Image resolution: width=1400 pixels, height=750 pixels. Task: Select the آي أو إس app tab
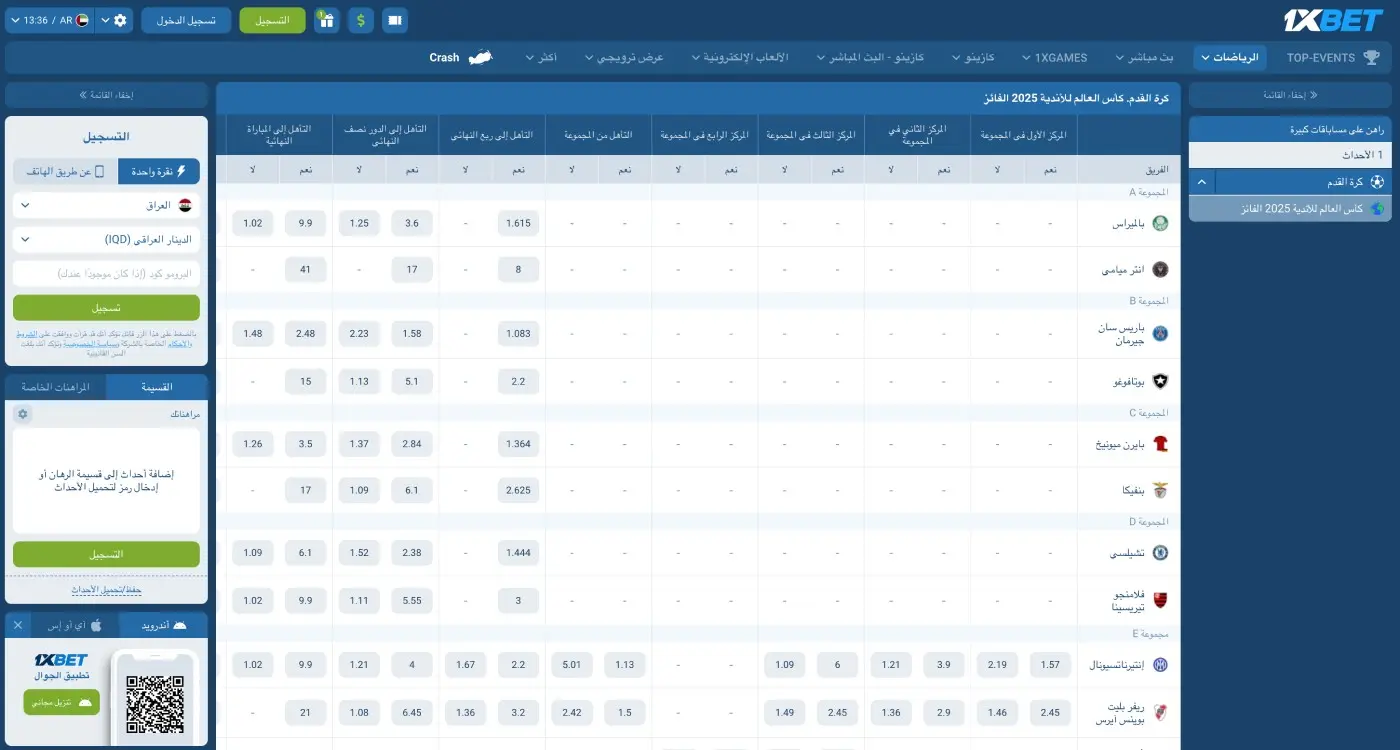[x=76, y=625]
